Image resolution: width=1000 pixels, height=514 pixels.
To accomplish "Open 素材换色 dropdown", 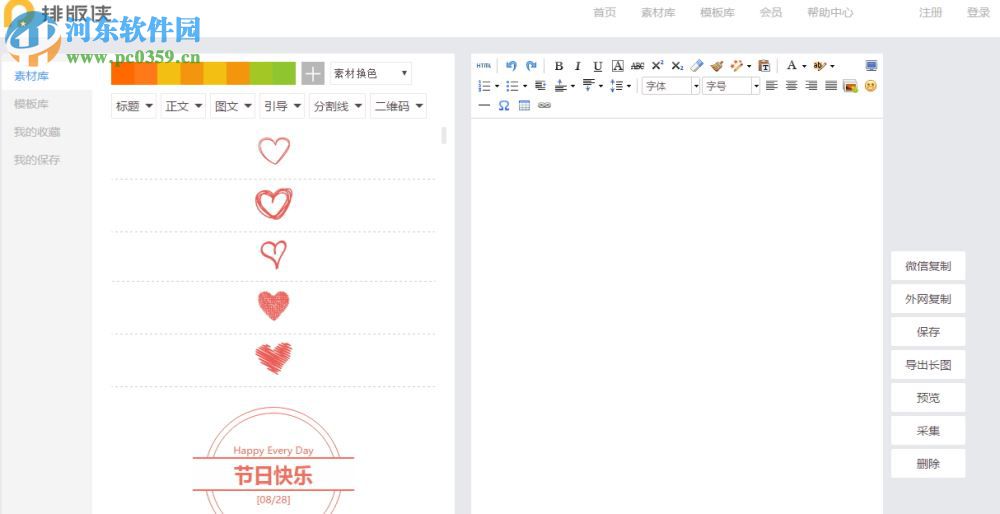I will (x=371, y=73).
